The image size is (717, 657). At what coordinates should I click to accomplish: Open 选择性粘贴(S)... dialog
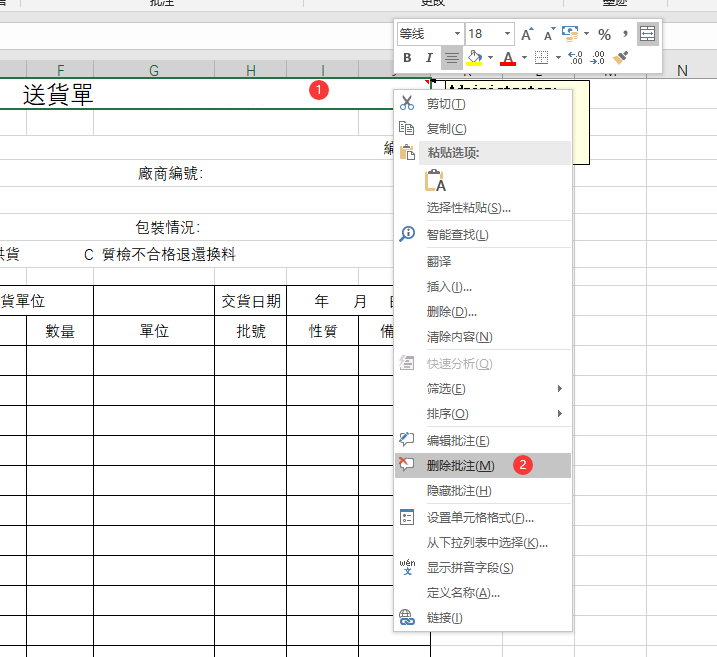pyautogui.click(x=483, y=208)
